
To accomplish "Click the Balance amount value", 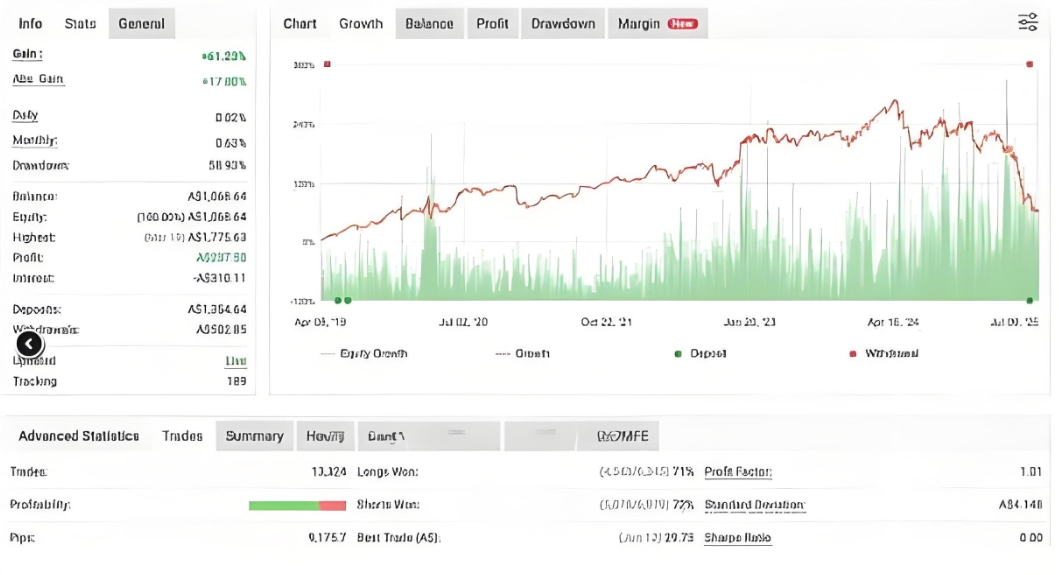I will [x=217, y=197].
